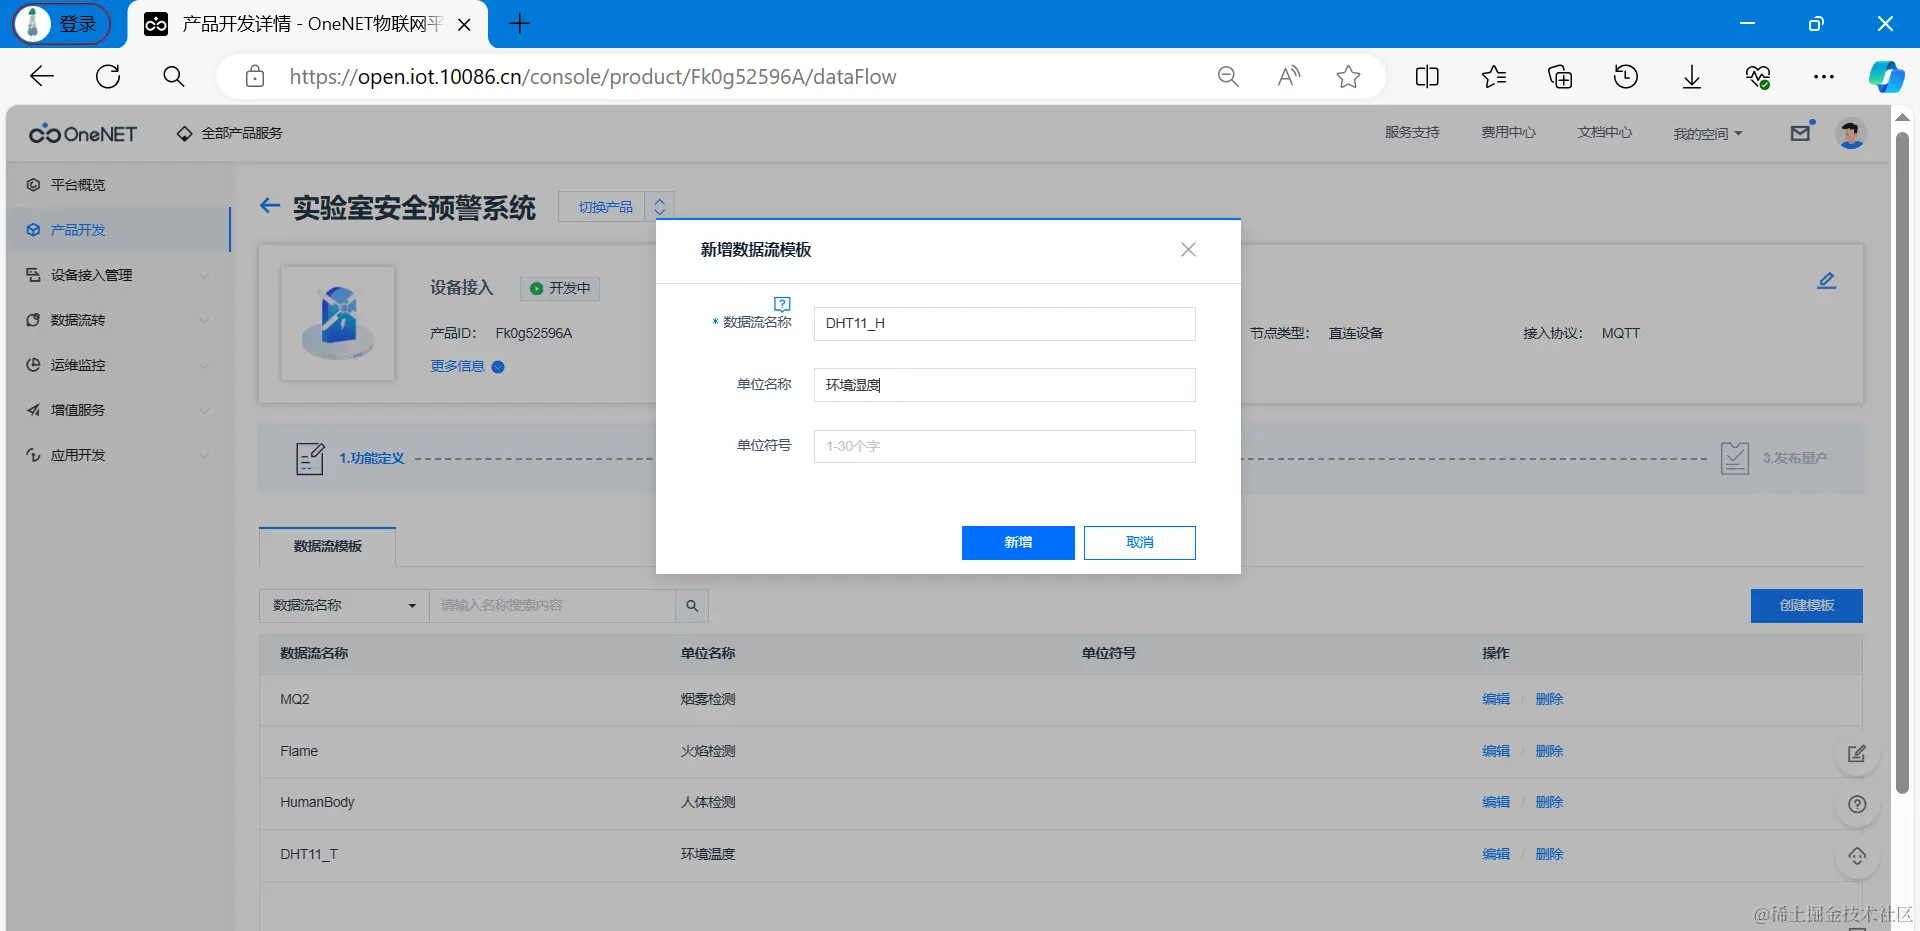This screenshot has height=931, width=1920.
Task: Open the Copilot sidebar icon
Action: pos(1887,76)
